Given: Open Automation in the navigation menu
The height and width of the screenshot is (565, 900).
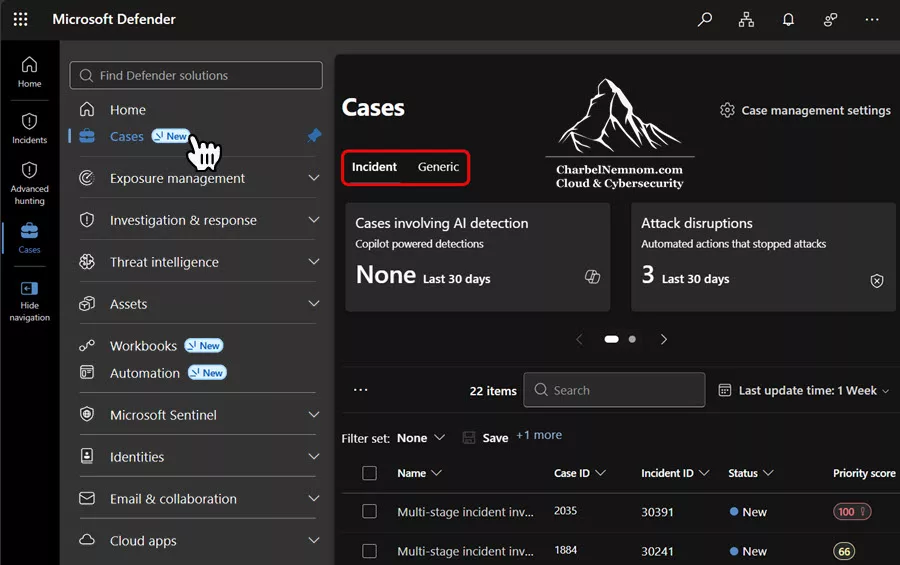Looking at the screenshot, I should pos(145,373).
